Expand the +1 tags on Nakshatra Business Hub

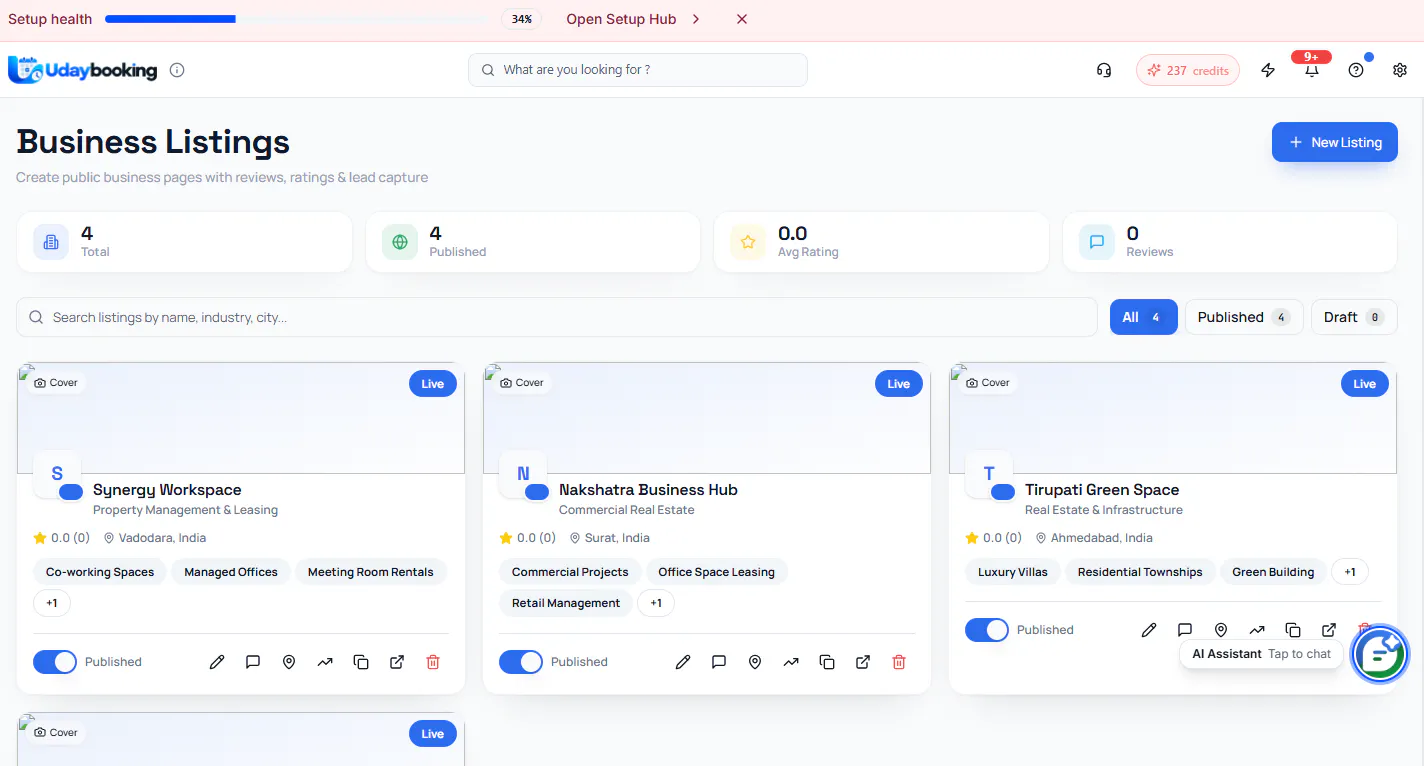pyautogui.click(x=656, y=603)
